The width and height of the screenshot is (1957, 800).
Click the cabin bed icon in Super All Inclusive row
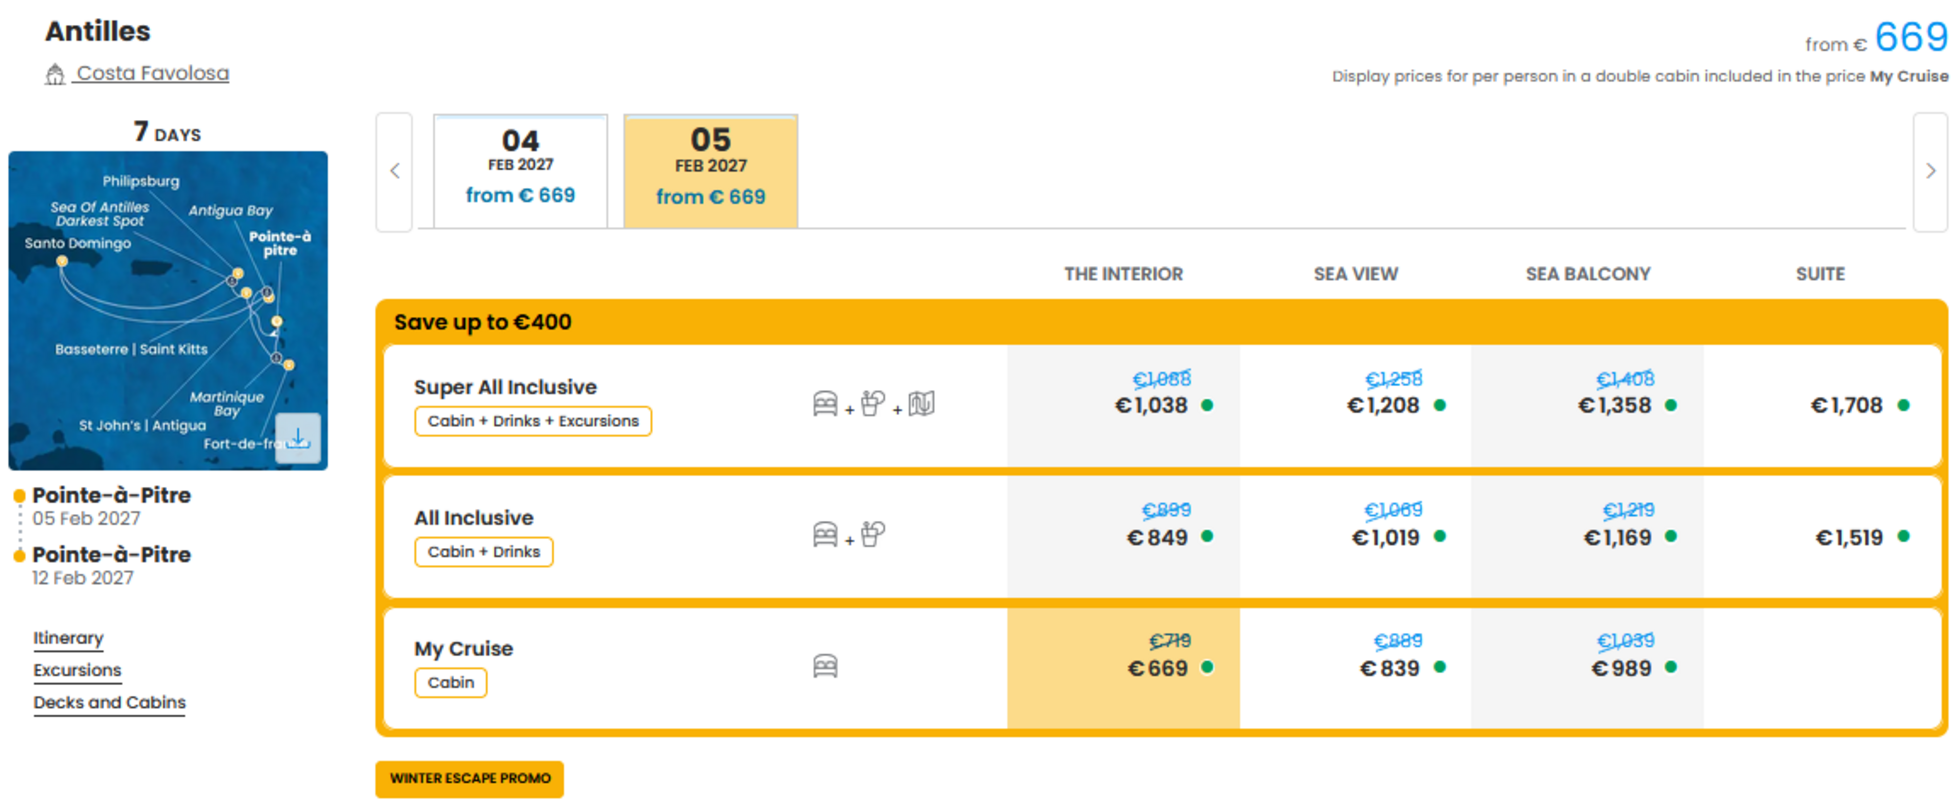825,404
